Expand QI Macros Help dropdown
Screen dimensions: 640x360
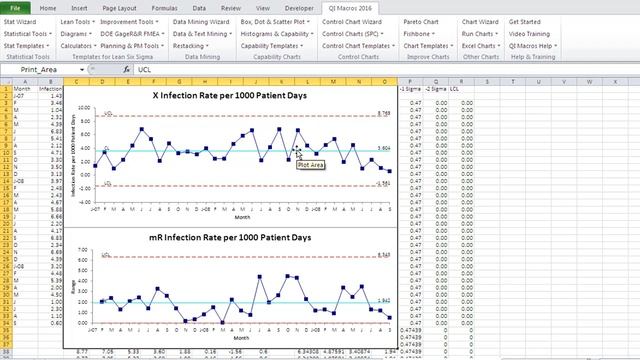(x=533, y=46)
